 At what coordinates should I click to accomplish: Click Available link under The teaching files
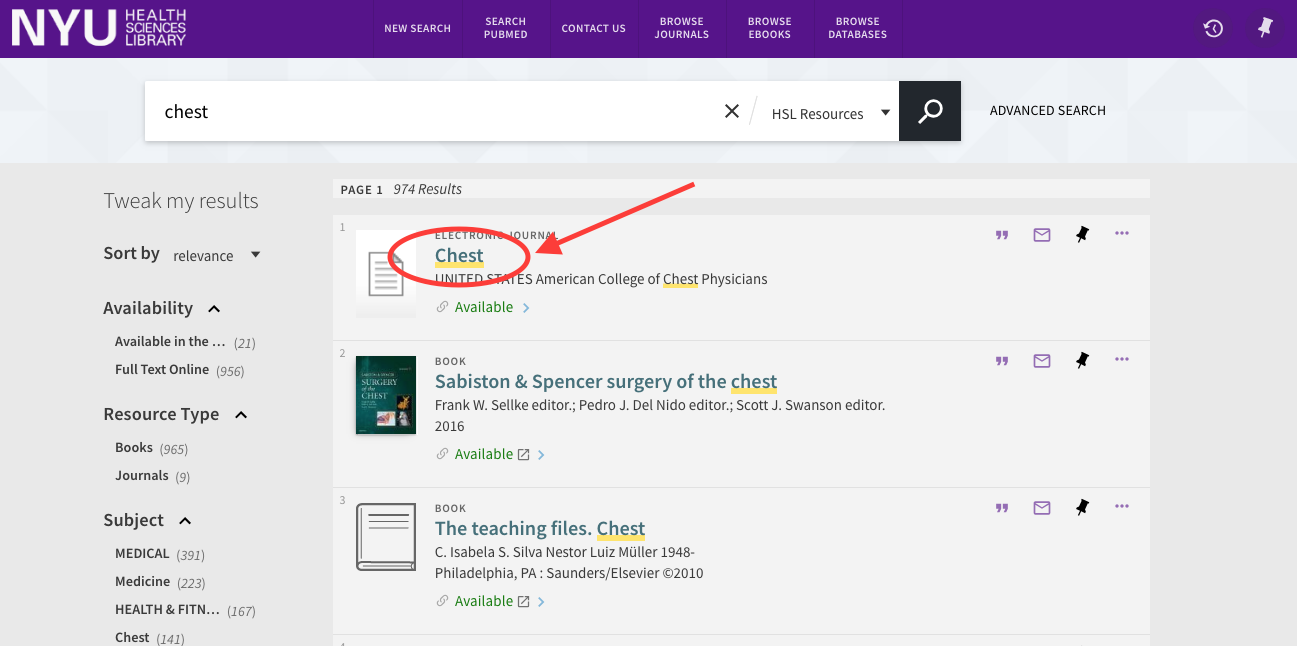[484, 601]
